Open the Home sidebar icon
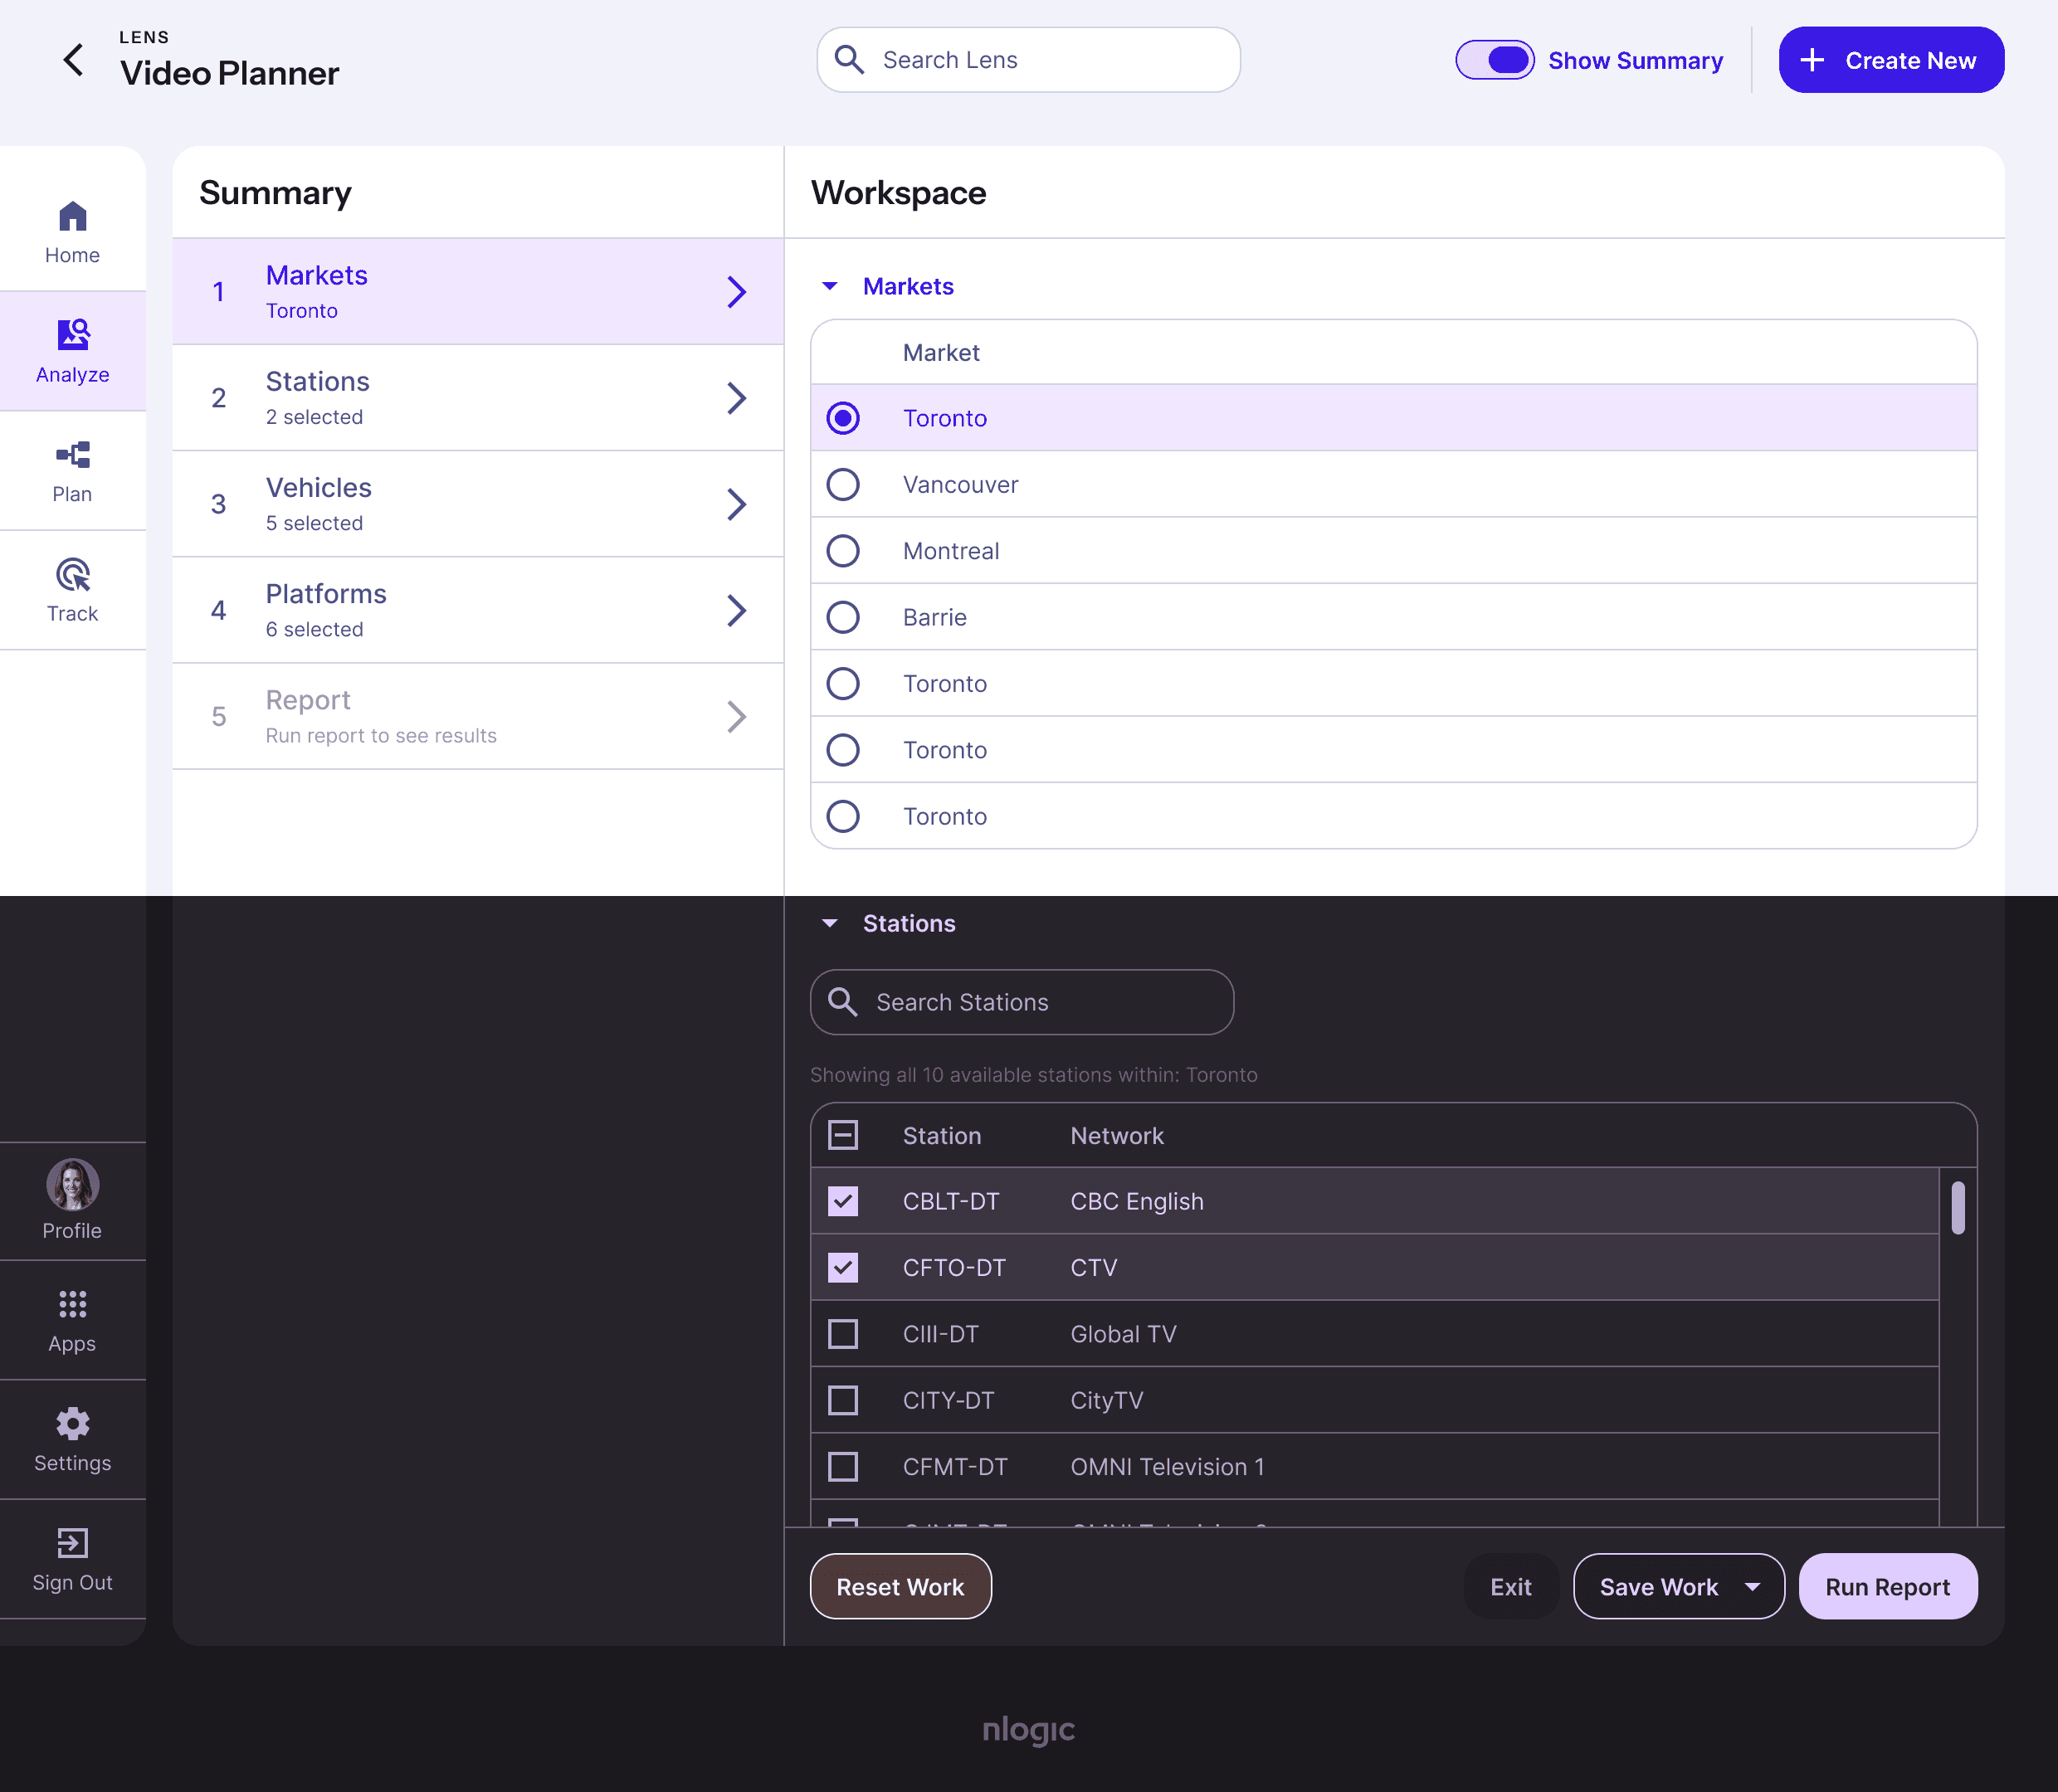Screen dimensions: 2058x1792 coord(72,217)
